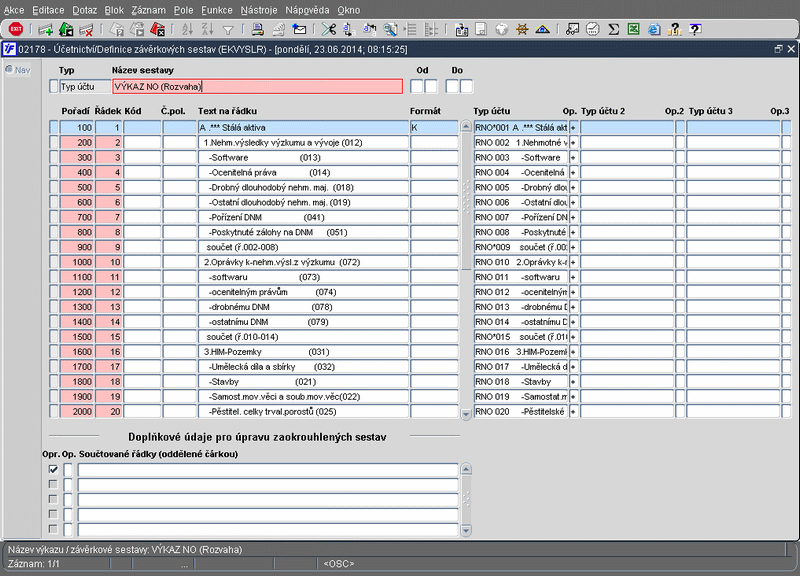Click the Název sestavy field VÝKAZ NO (Rozvaha)
This screenshot has height=576, width=800.
coord(257,86)
